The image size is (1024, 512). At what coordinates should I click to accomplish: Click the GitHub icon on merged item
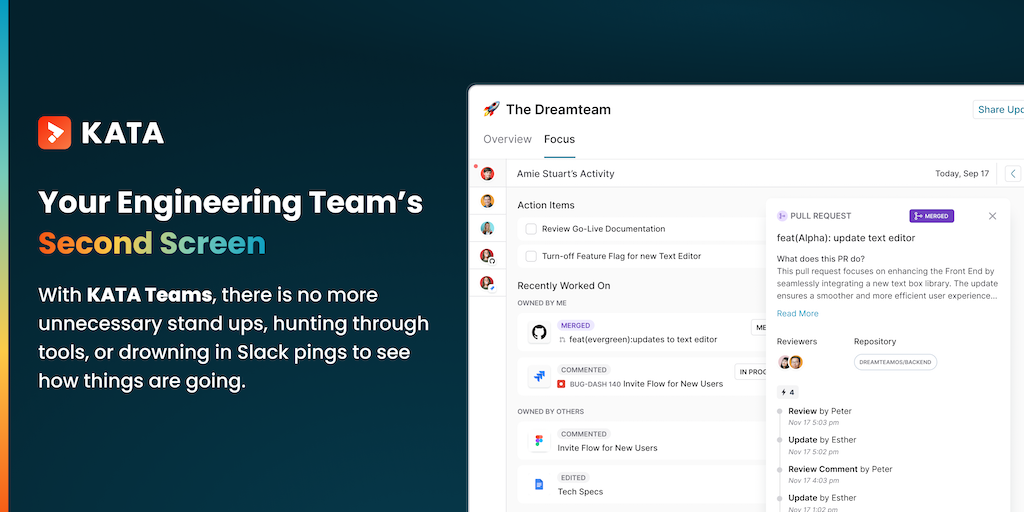tap(539, 333)
